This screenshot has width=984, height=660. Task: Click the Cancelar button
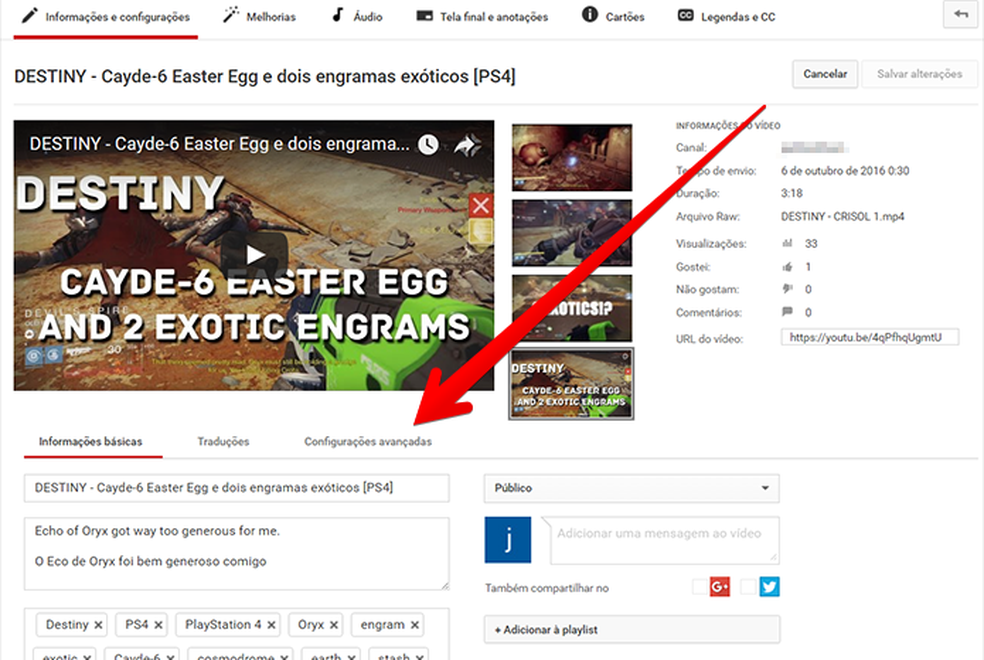(825, 74)
